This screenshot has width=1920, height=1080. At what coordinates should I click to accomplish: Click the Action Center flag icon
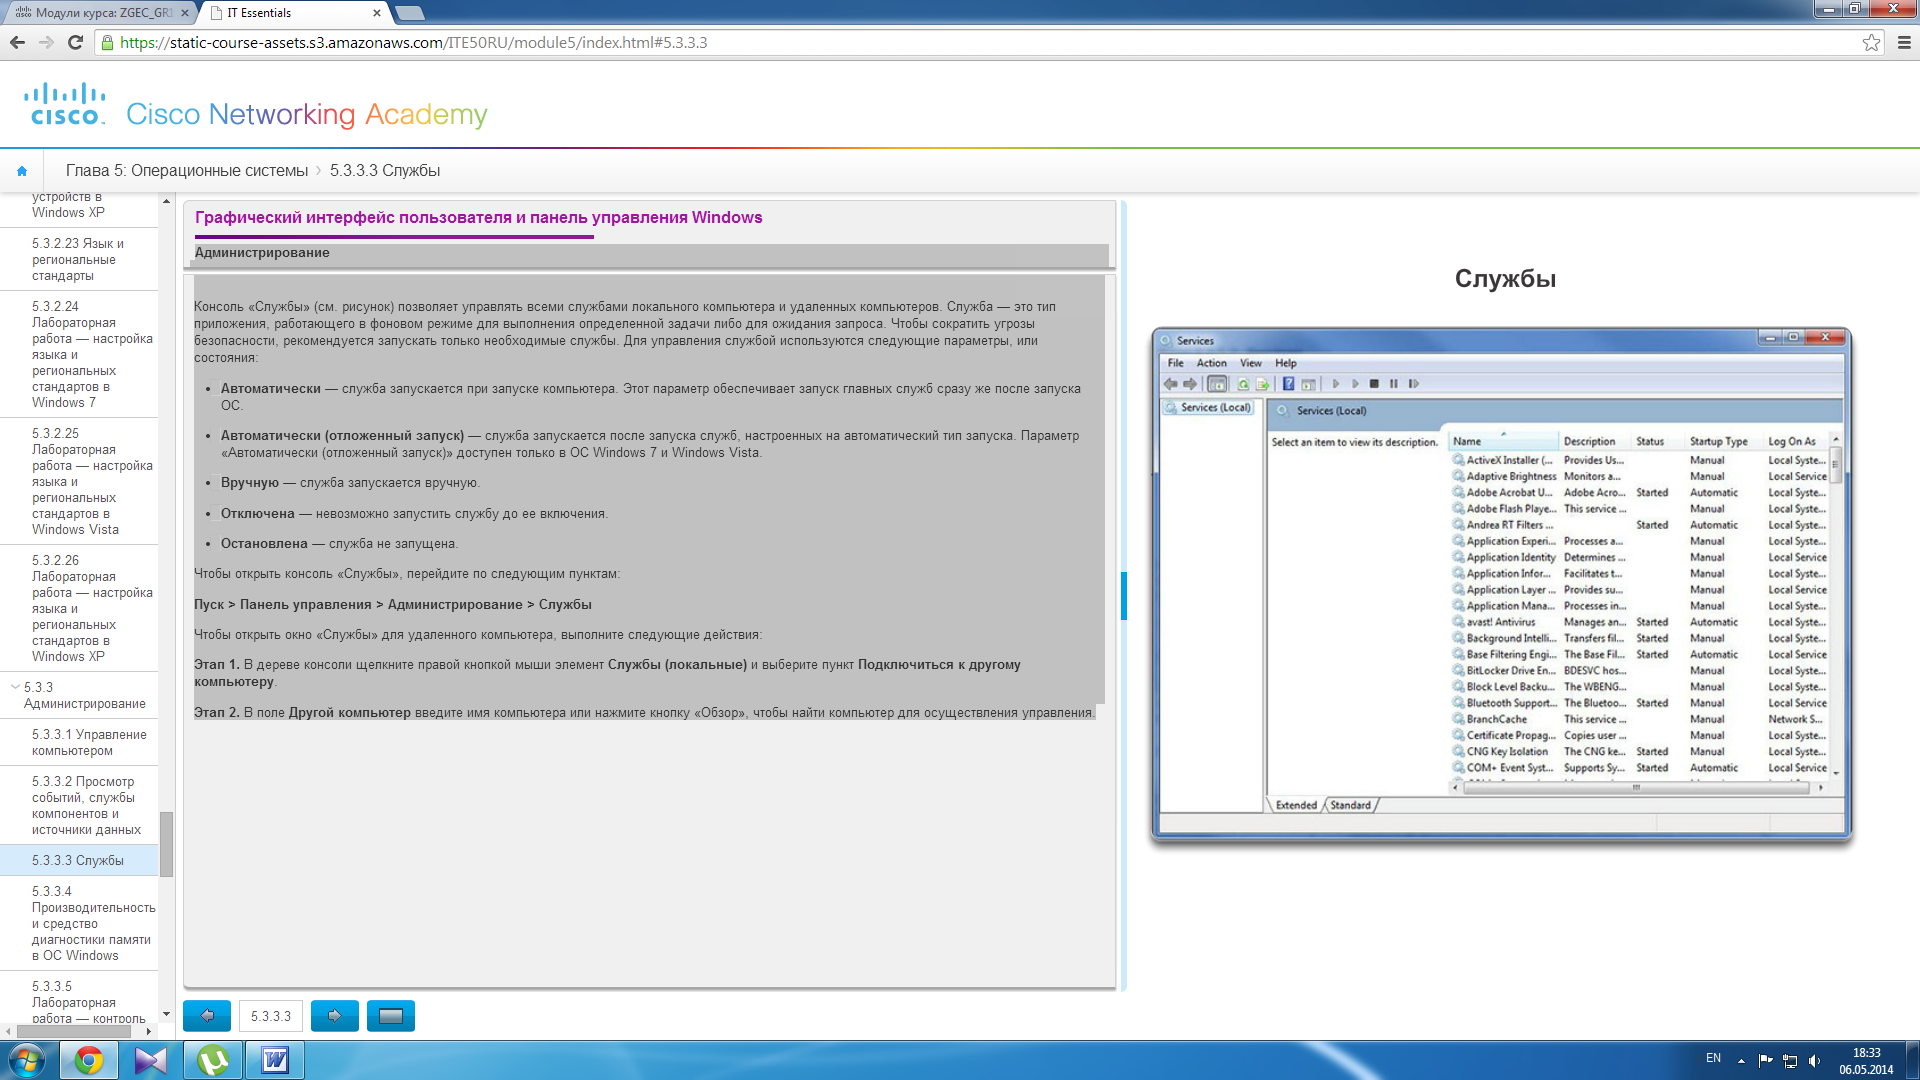(1766, 1060)
